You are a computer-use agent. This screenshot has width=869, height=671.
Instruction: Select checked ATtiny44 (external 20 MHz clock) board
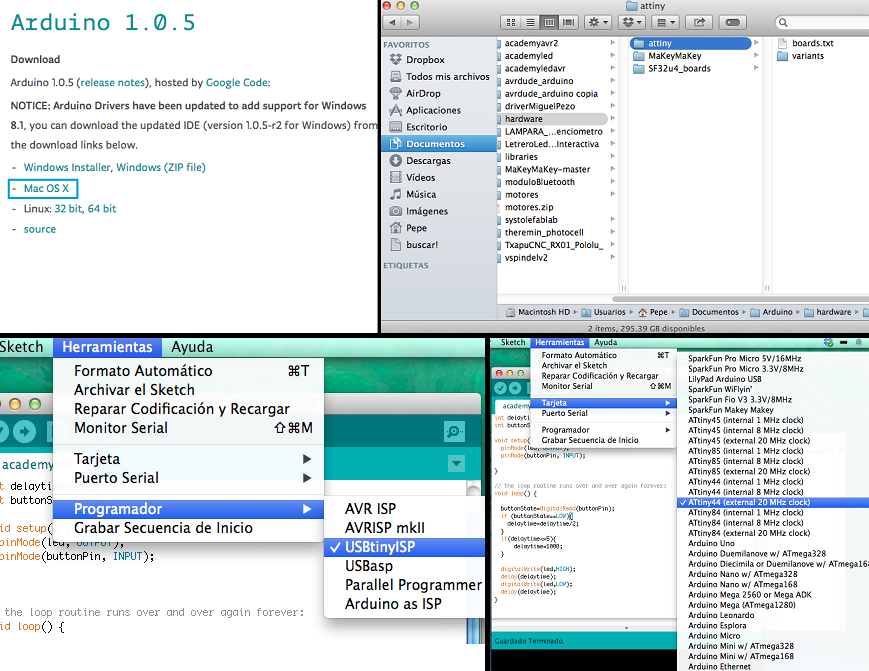pyautogui.click(x=773, y=503)
